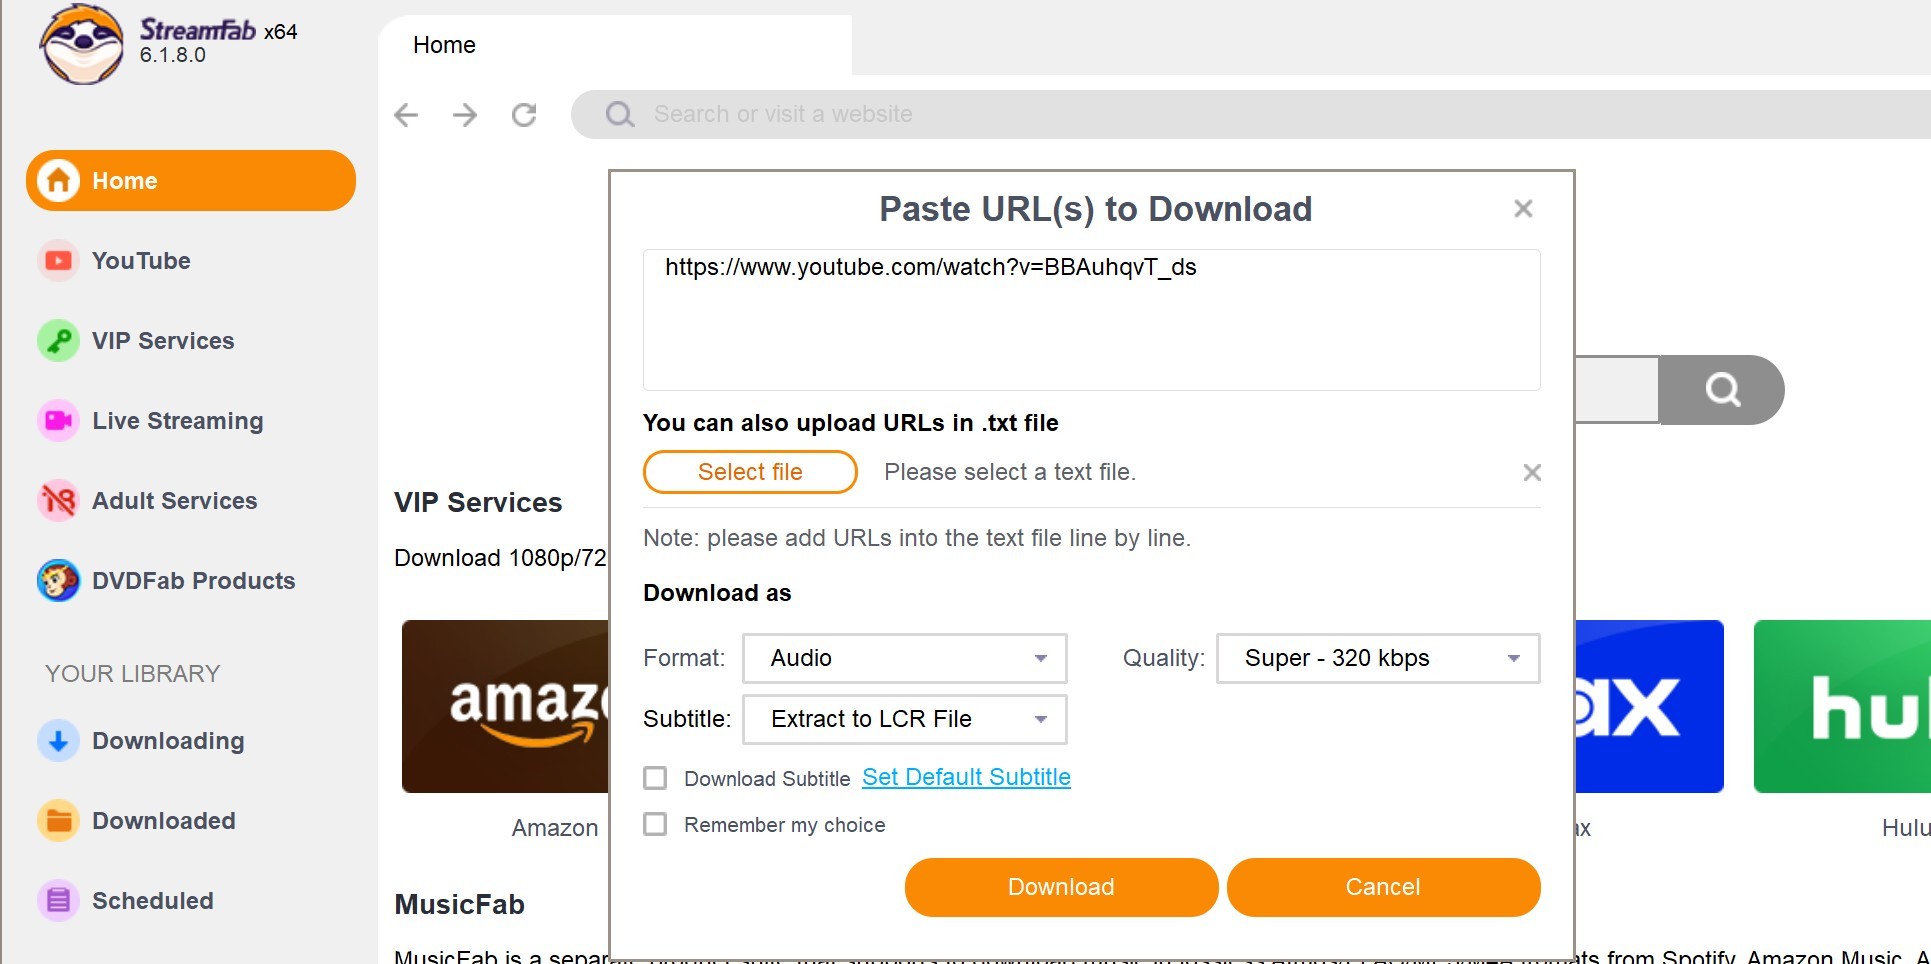
Task: Click the Downloaded folder icon
Action: pyautogui.click(x=58, y=821)
